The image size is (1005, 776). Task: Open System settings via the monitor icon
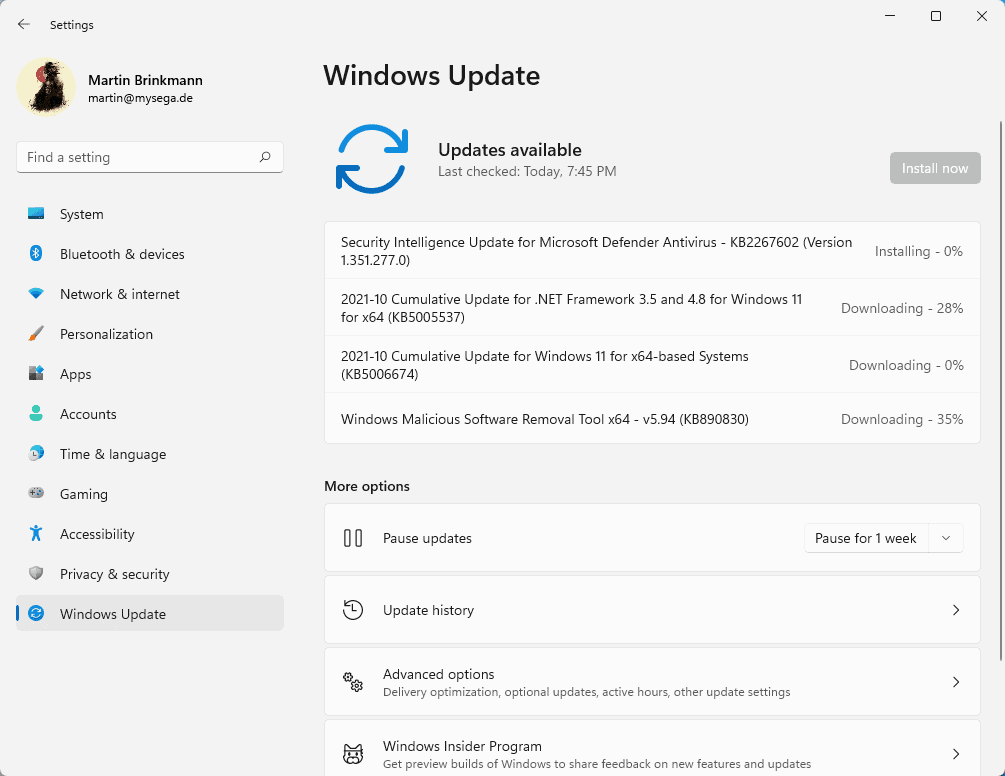pos(37,213)
